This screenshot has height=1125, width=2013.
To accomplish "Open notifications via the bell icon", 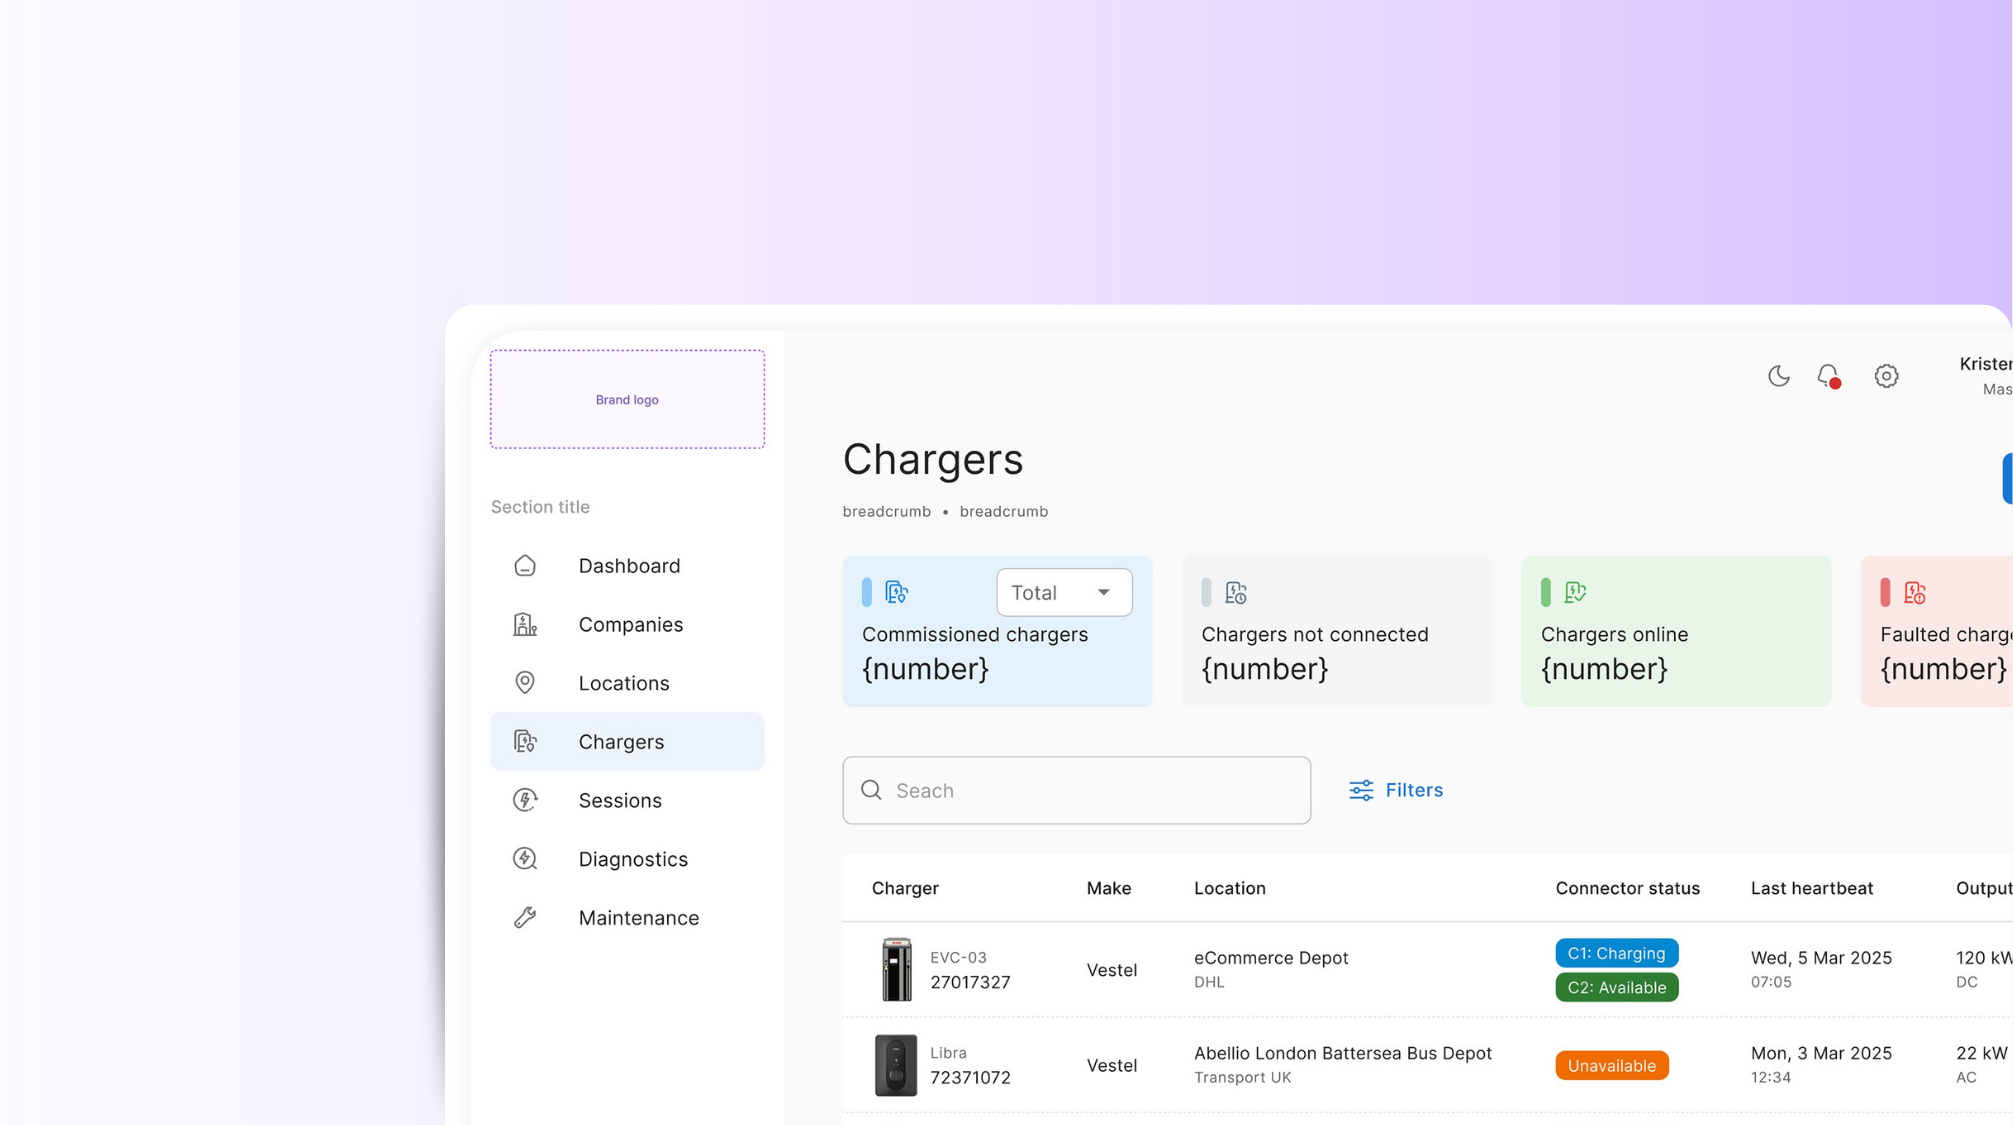I will coord(1828,376).
